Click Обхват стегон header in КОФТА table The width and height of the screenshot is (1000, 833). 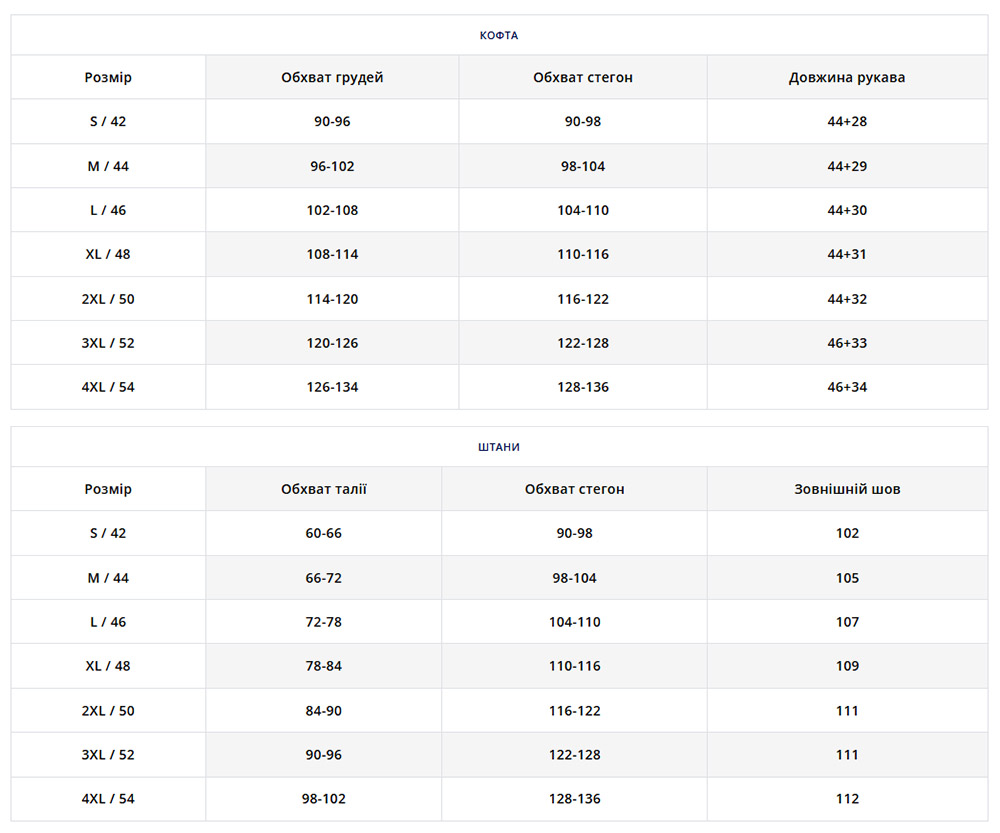583,77
